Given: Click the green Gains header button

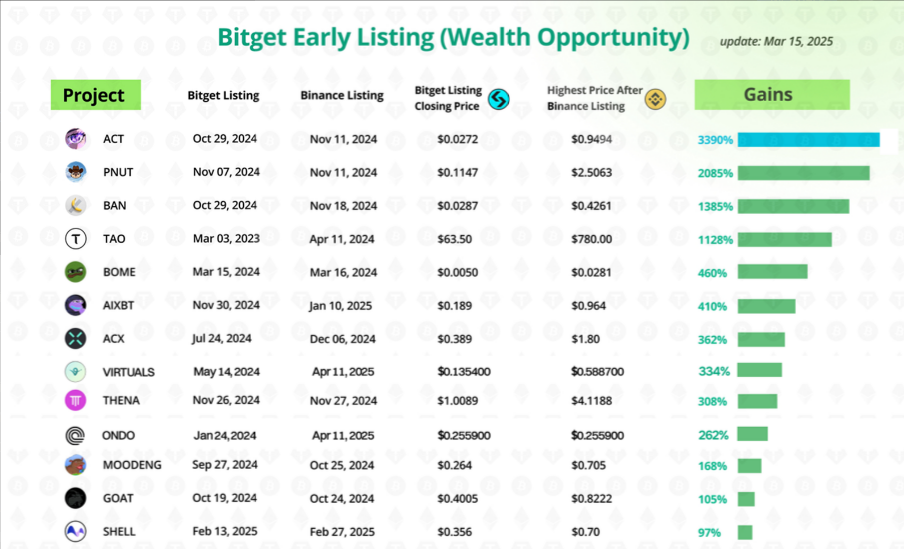Looking at the screenshot, I should pyautogui.click(x=771, y=95).
